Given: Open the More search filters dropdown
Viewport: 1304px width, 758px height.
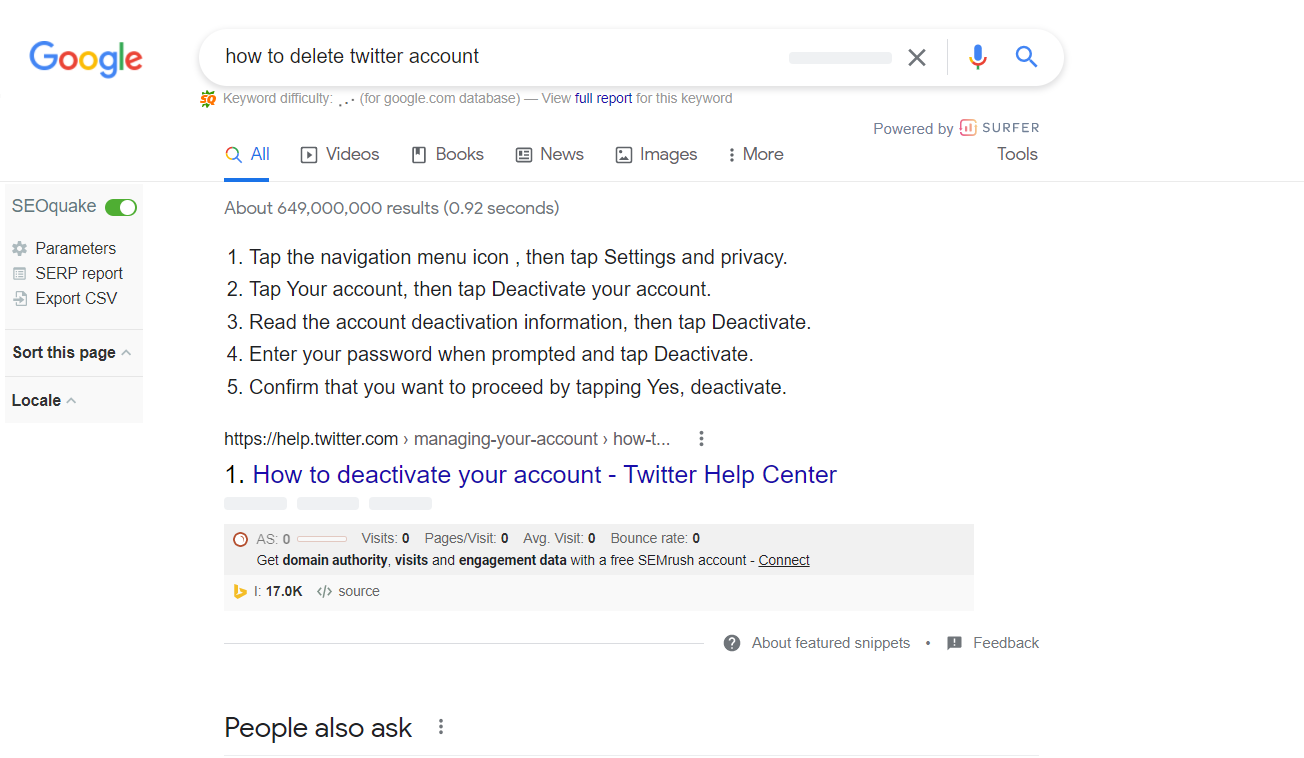Looking at the screenshot, I should tap(755, 154).
